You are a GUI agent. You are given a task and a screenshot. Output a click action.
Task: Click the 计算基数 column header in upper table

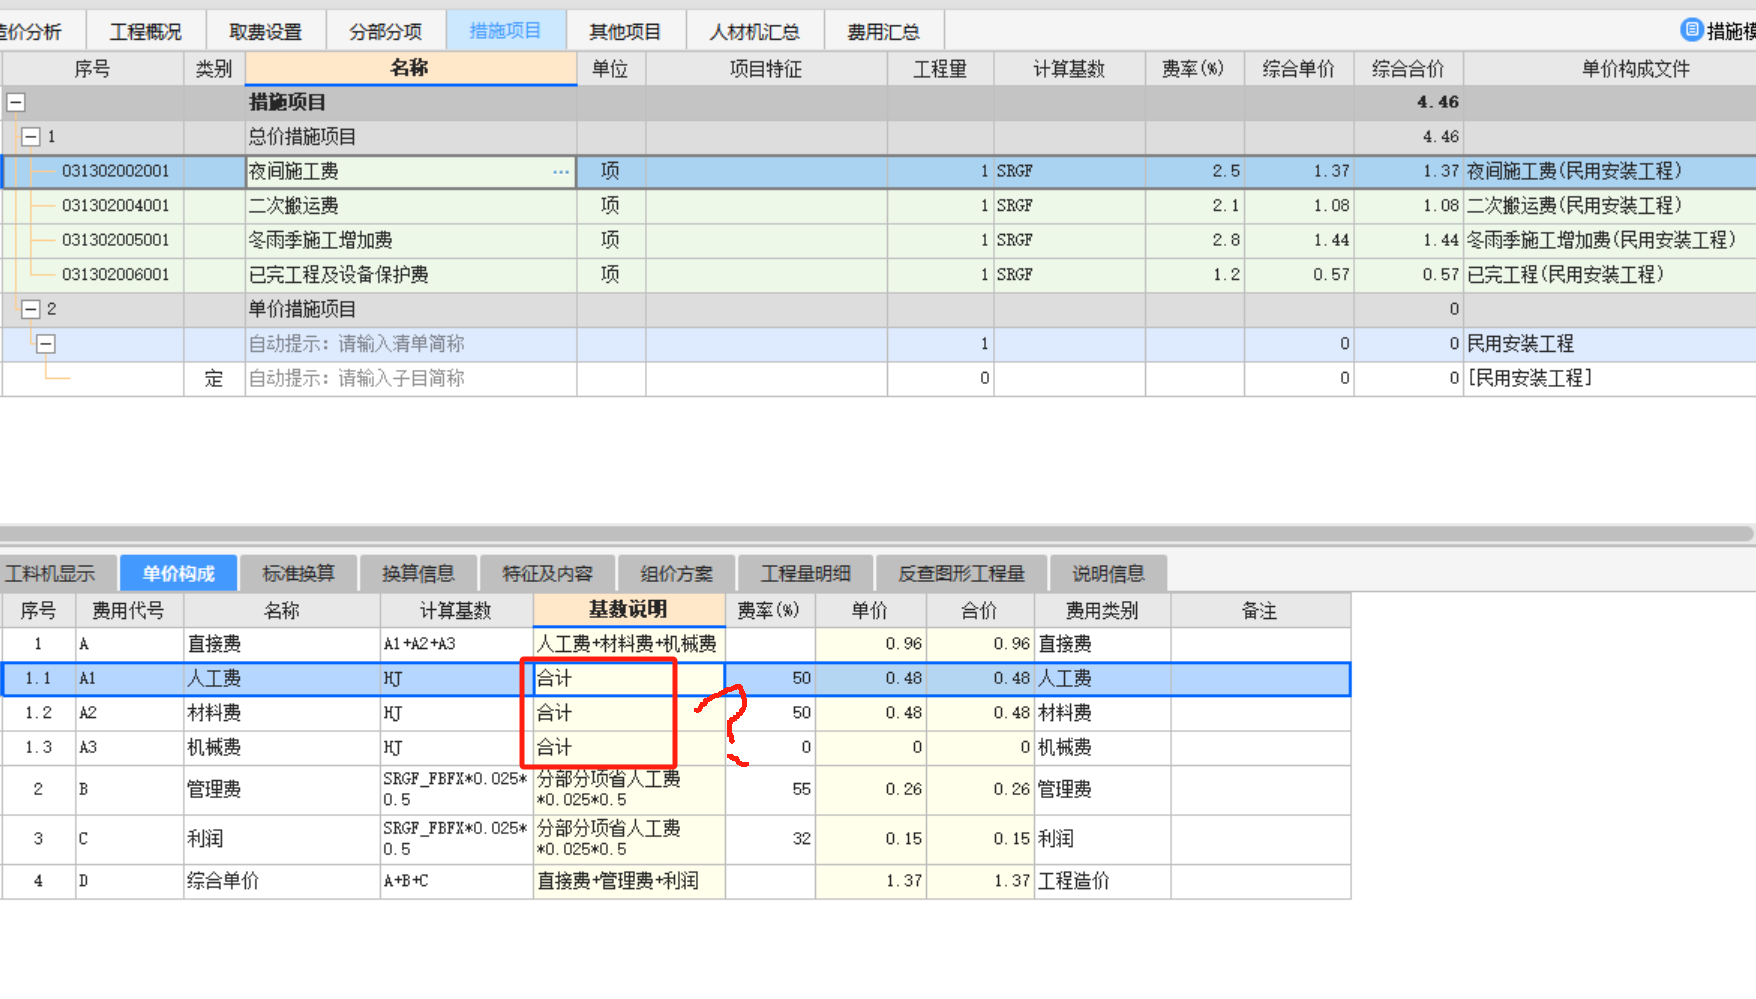[1070, 69]
